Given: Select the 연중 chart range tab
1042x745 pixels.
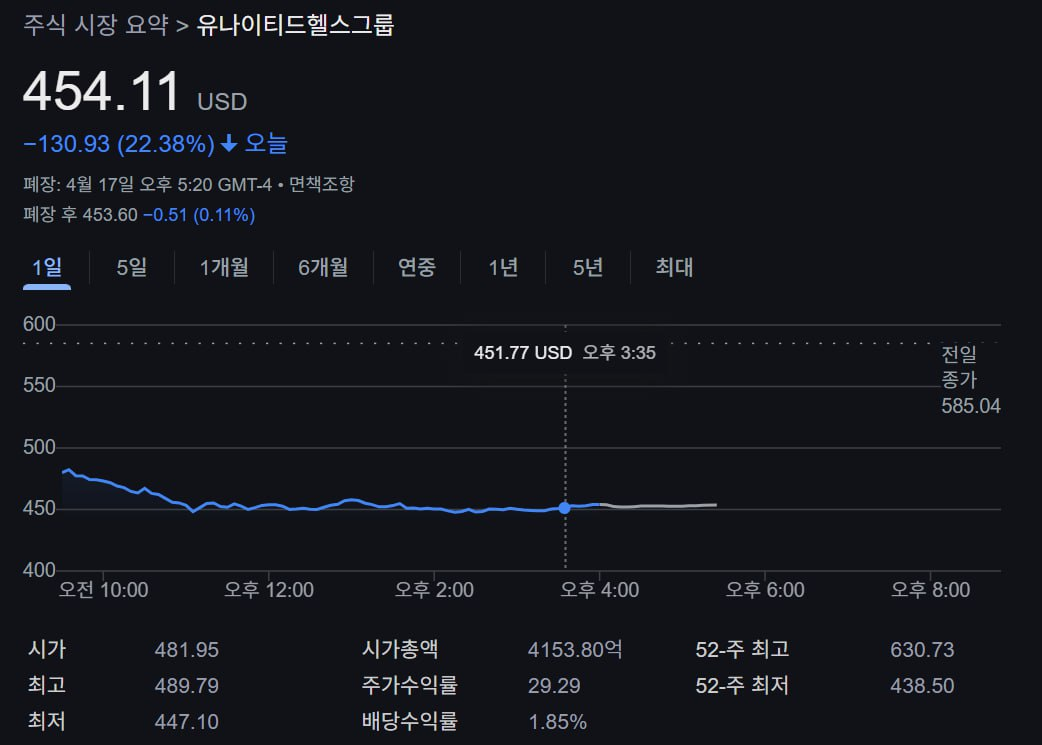Looking at the screenshot, I should point(417,268).
